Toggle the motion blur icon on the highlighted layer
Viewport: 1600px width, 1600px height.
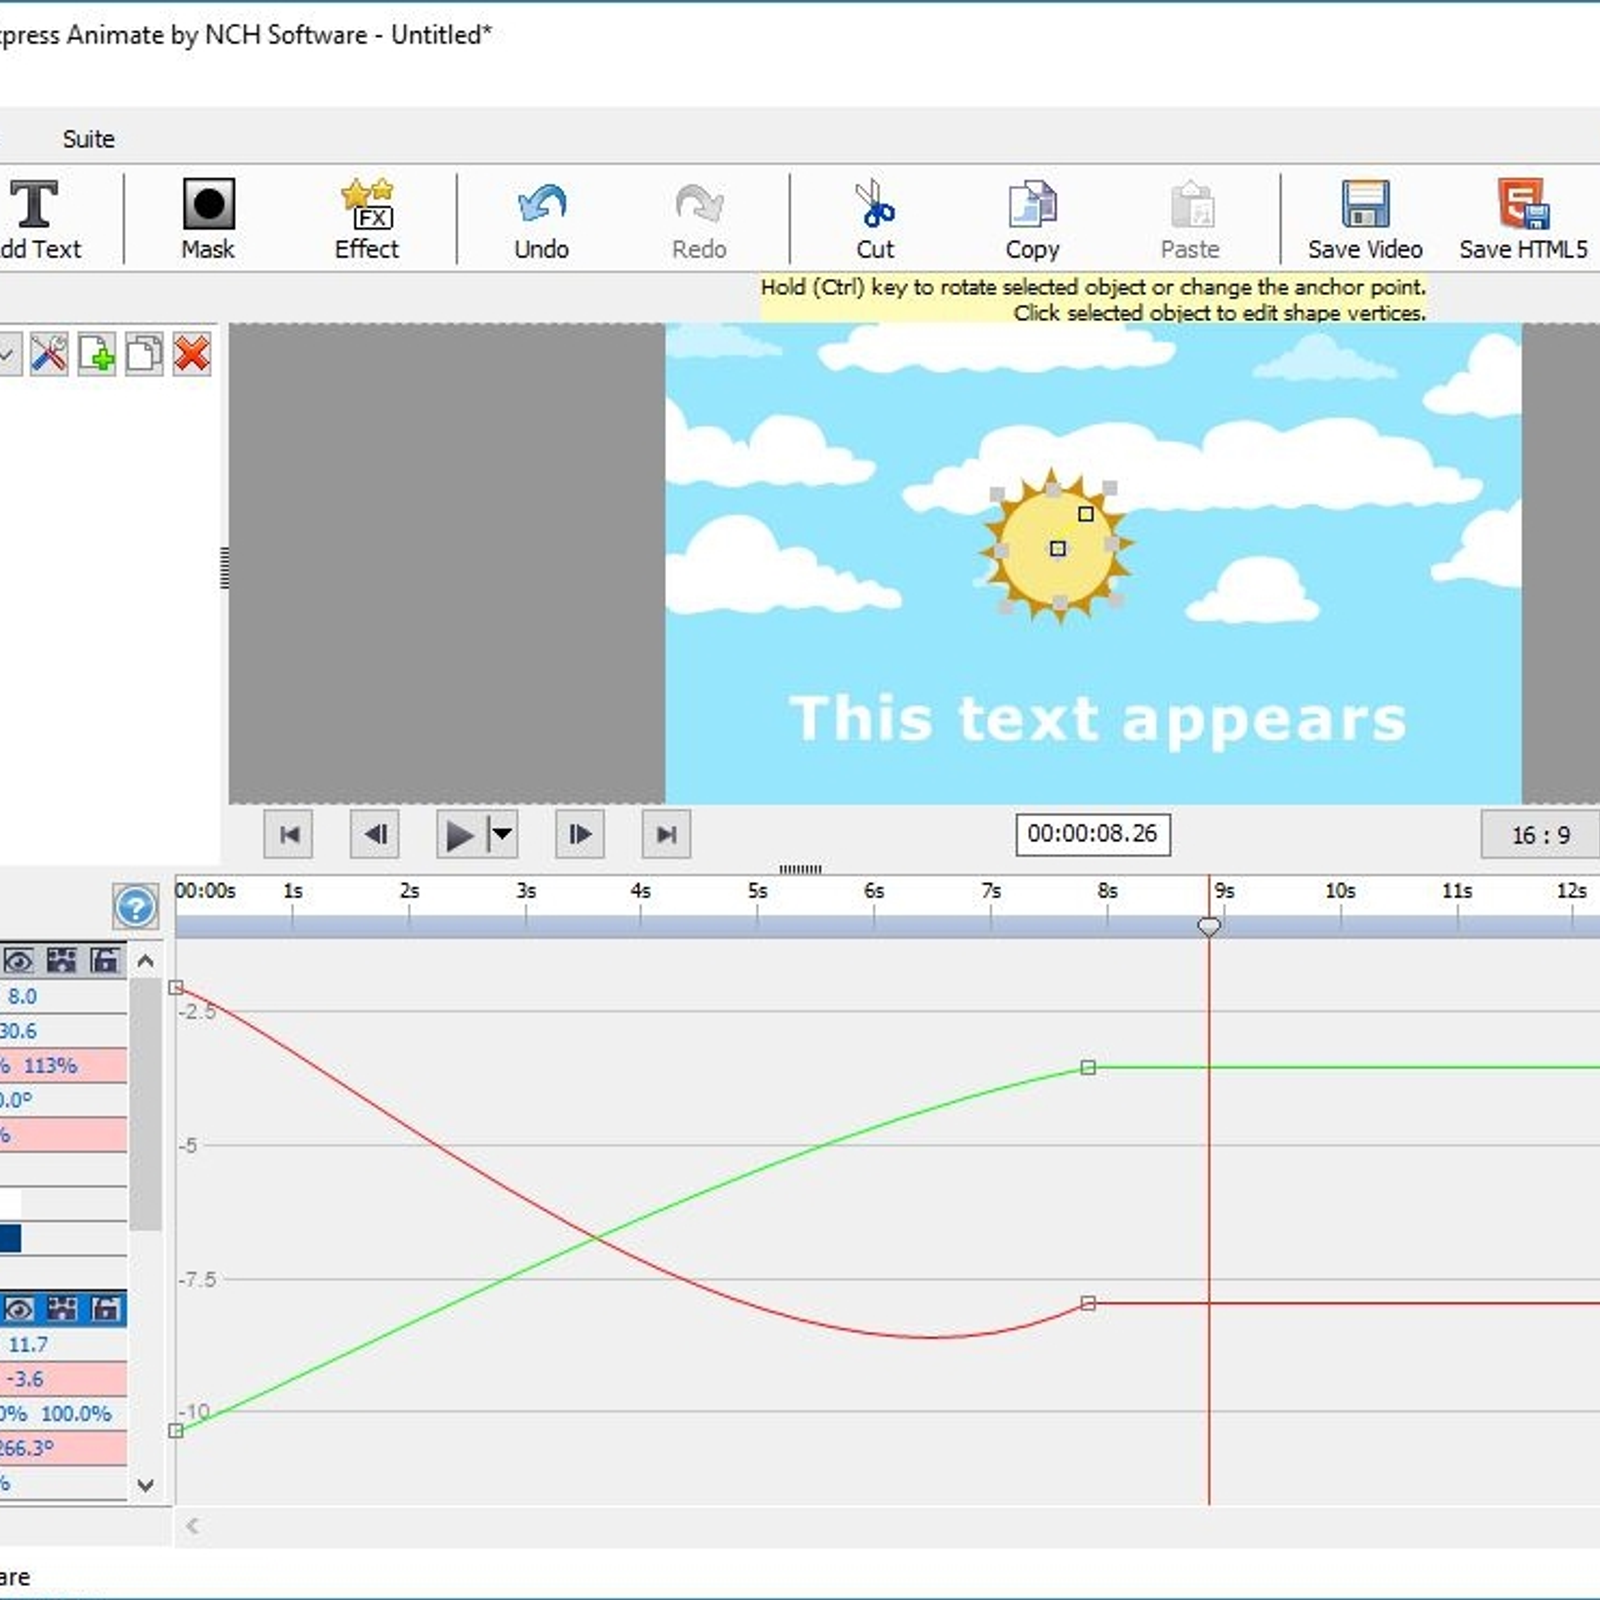tap(62, 1308)
